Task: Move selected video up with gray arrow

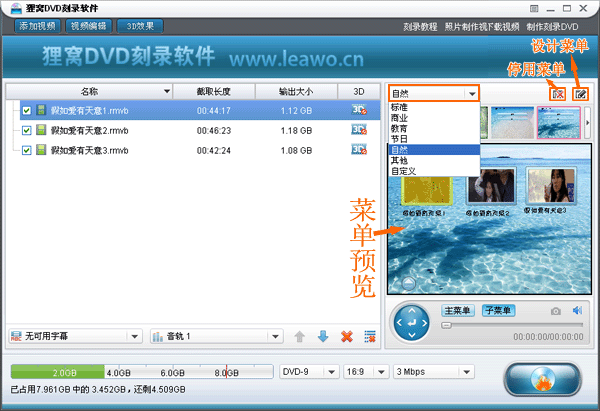Action: coord(300,337)
